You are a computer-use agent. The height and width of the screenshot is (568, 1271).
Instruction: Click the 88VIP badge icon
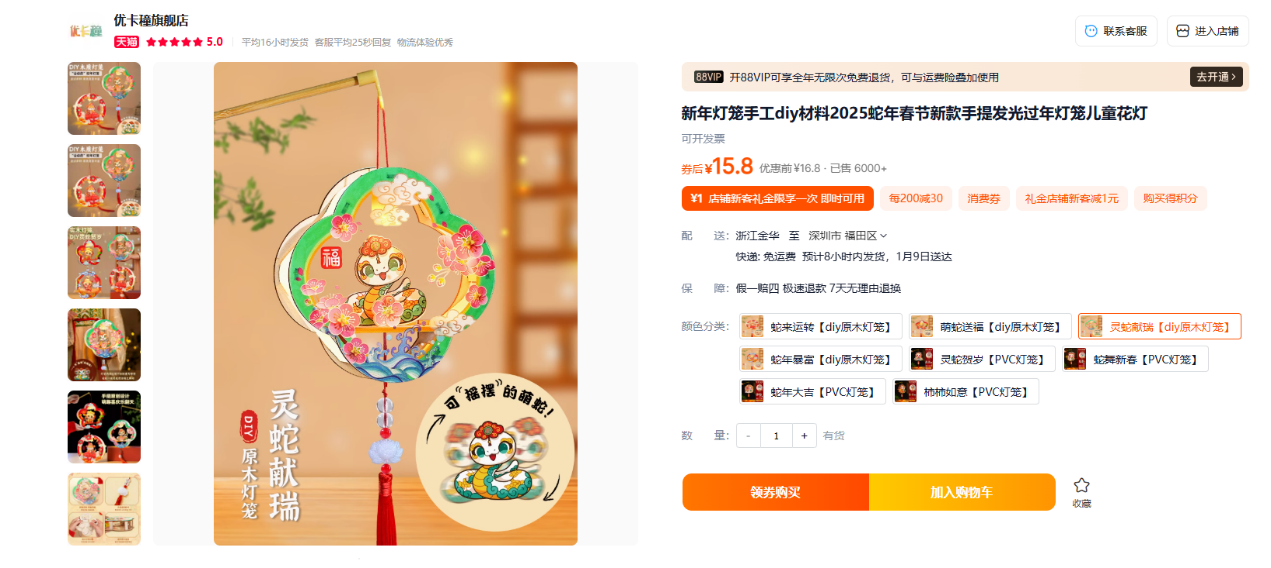708,77
